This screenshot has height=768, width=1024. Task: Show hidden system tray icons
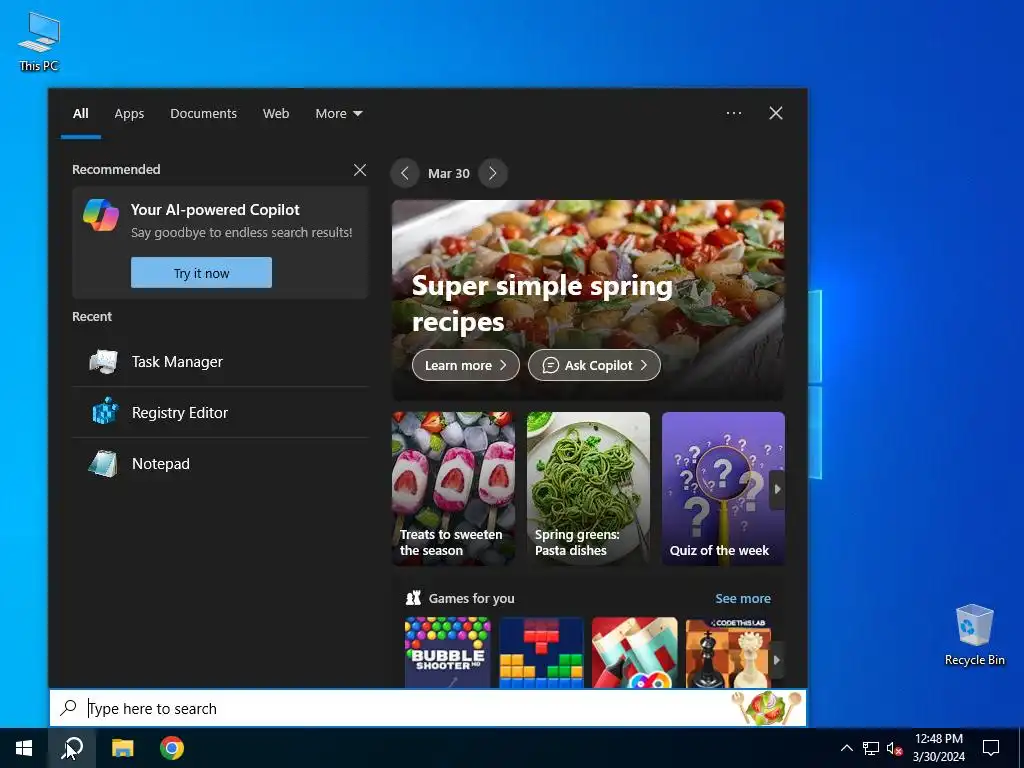(x=846, y=748)
